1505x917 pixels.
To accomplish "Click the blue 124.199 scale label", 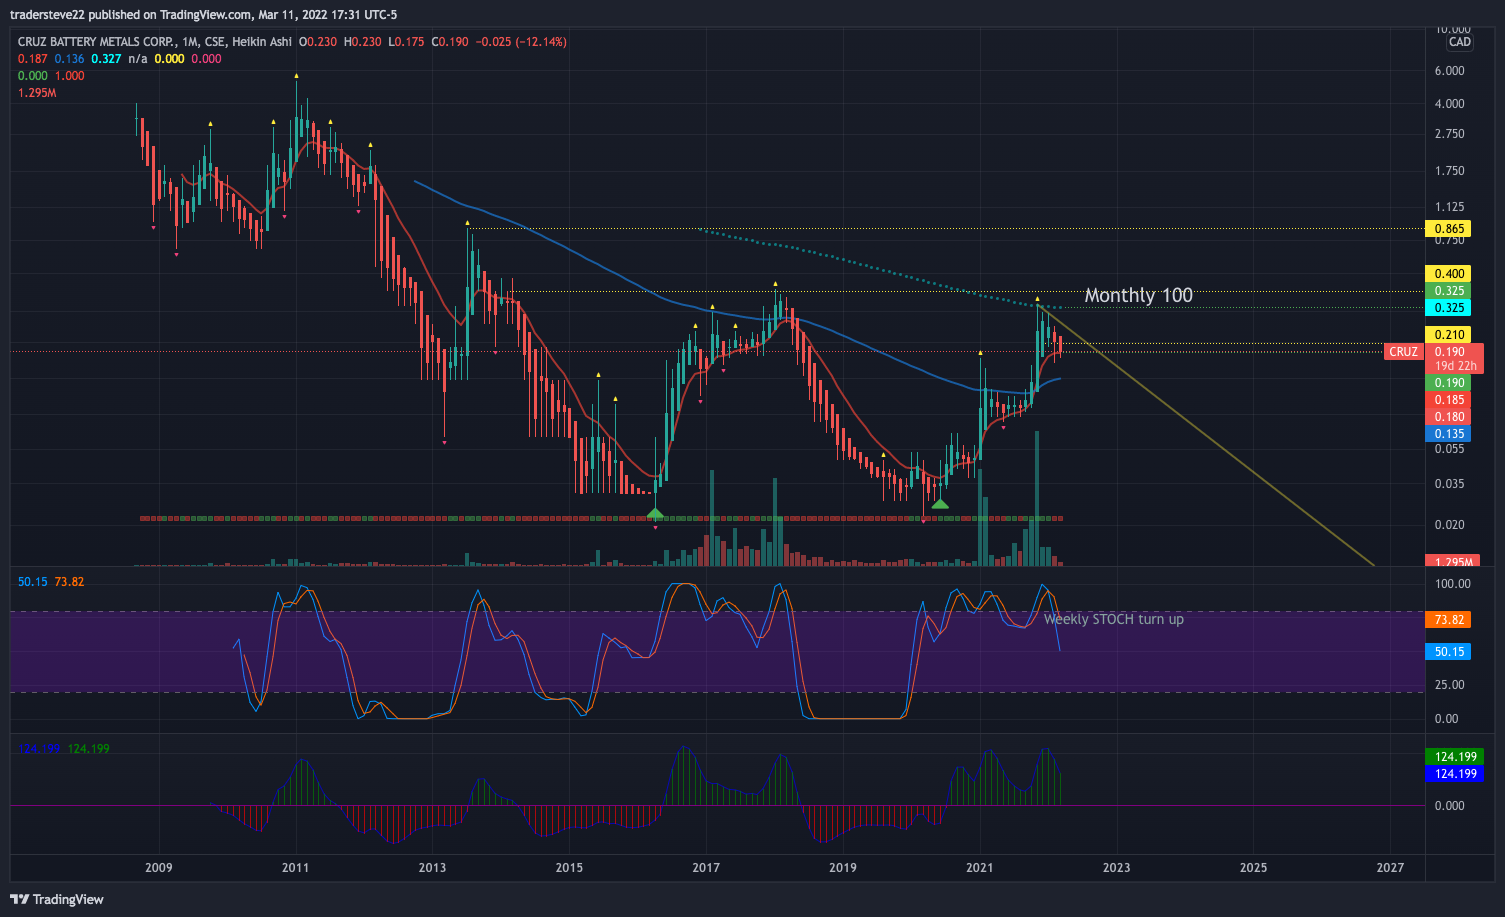I will [x=1455, y=774].
